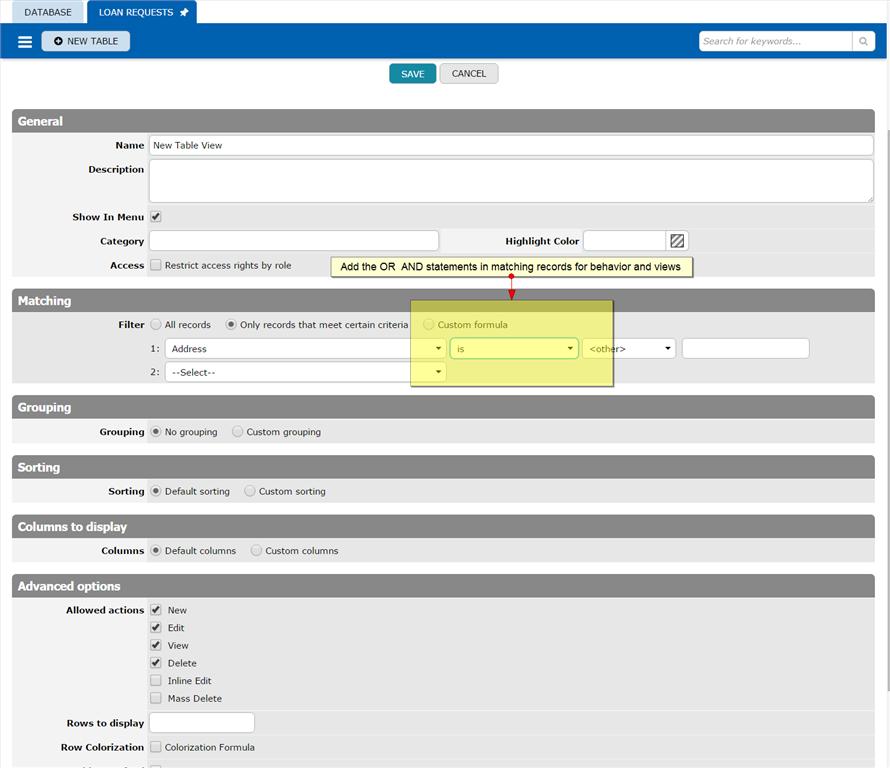
Task: Click the Cancel button
Action: 469,74
